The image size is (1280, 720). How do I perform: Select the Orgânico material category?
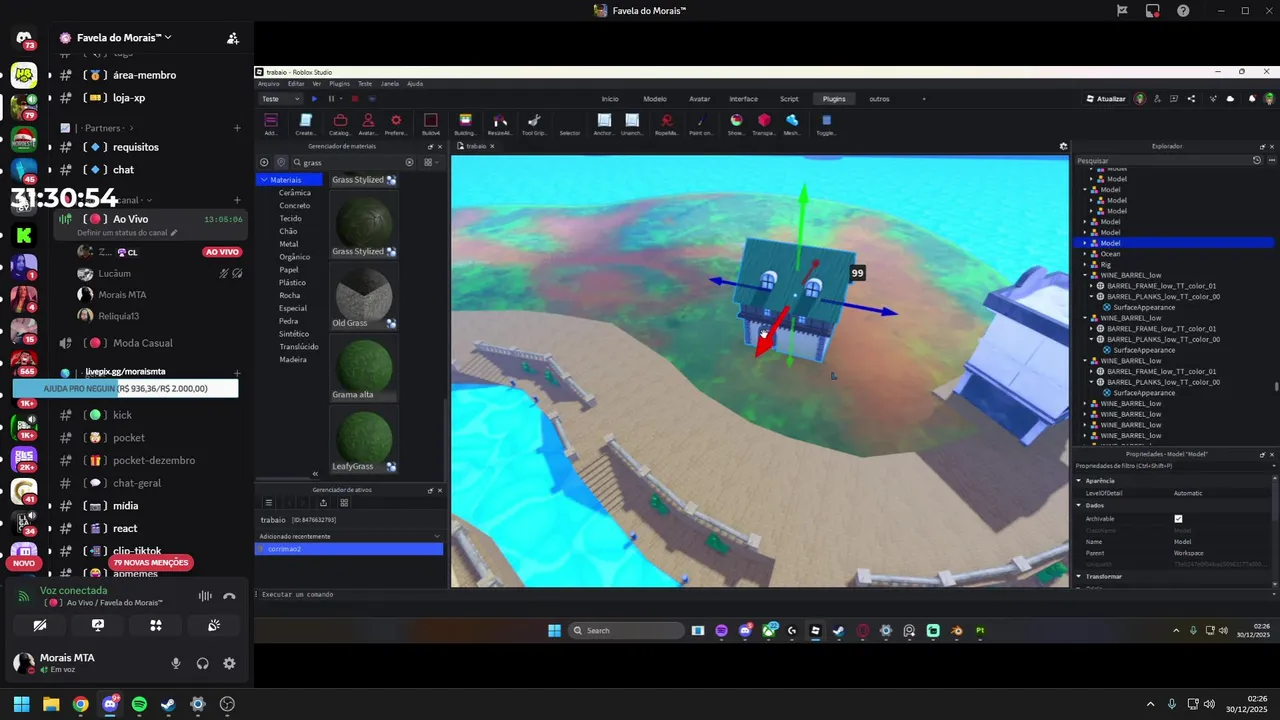(297, 257)
